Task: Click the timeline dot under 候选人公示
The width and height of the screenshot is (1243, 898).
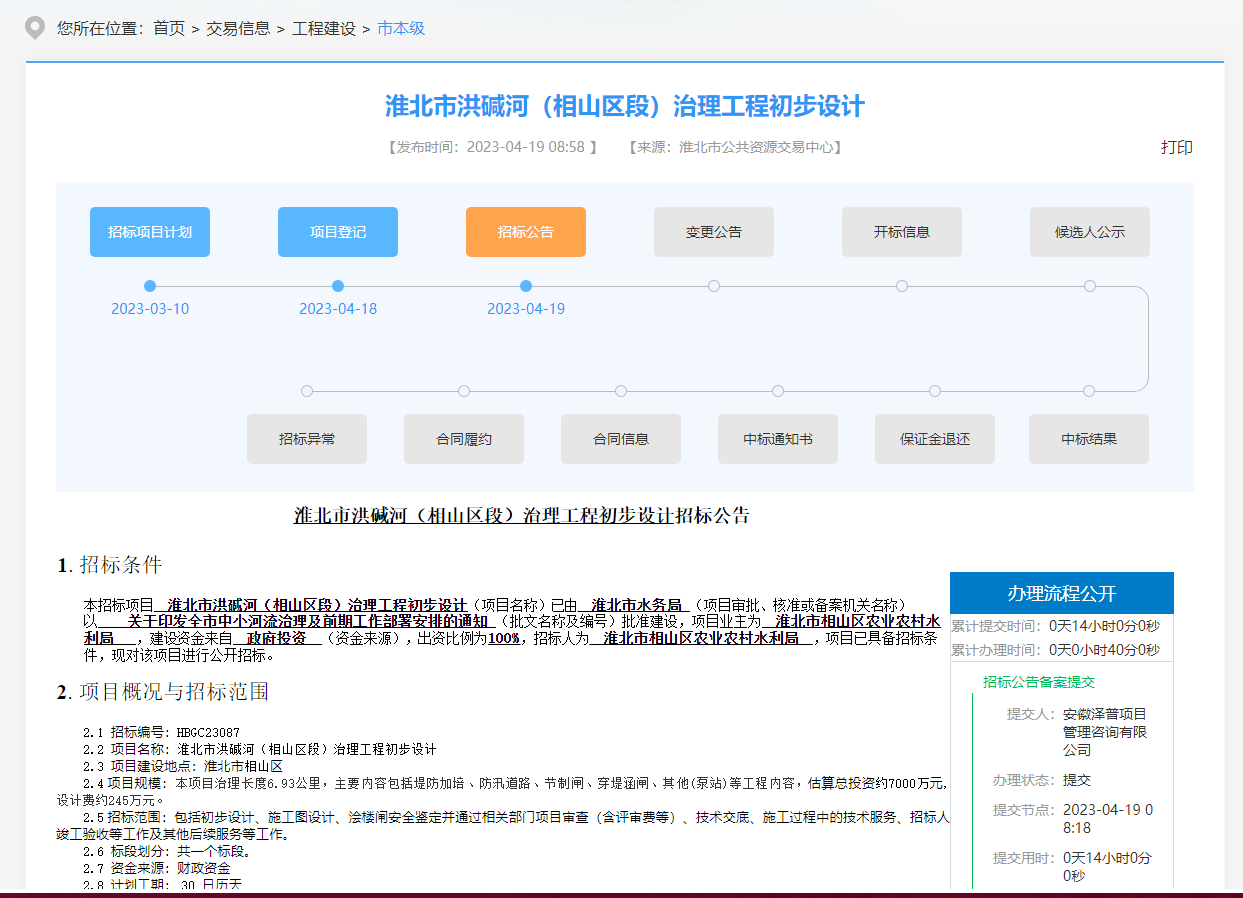Action: pos(1090,286)
